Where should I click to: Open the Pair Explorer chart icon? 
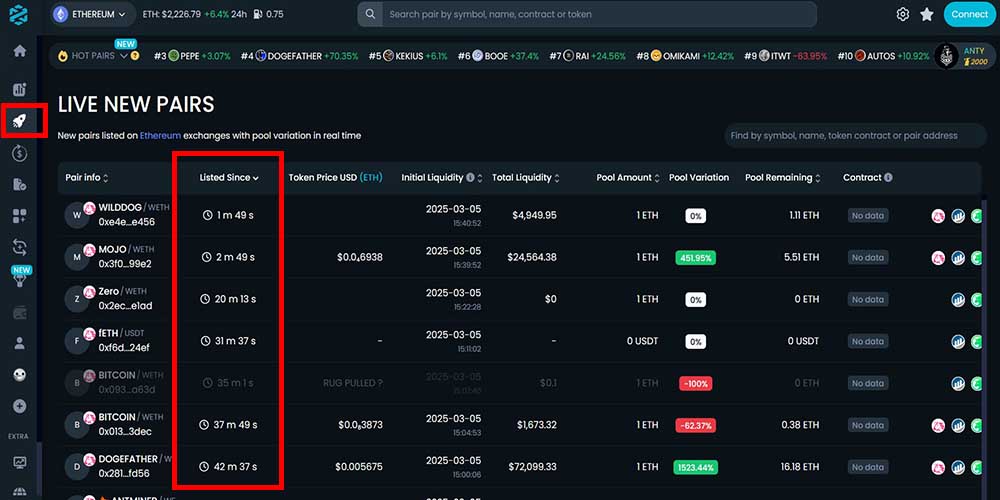pos(20,90)
